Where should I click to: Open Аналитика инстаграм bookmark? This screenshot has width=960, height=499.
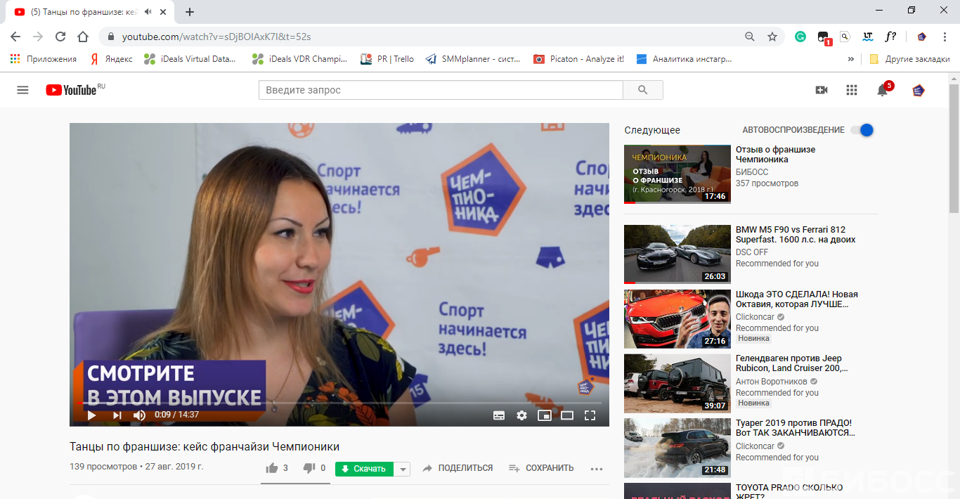click(x=684, y=59)
